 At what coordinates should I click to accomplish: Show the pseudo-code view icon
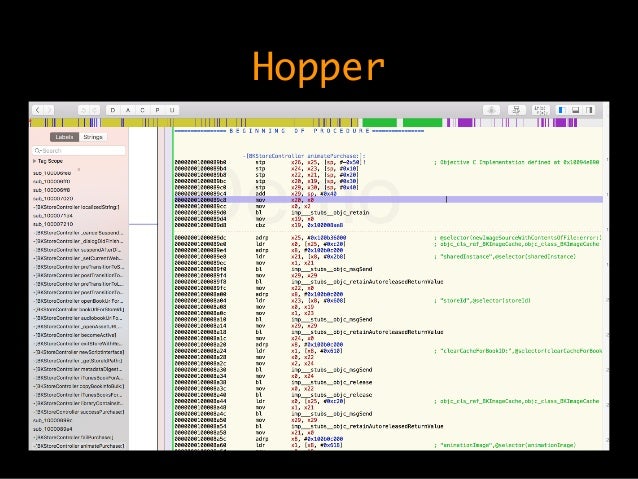pos(540,110)
